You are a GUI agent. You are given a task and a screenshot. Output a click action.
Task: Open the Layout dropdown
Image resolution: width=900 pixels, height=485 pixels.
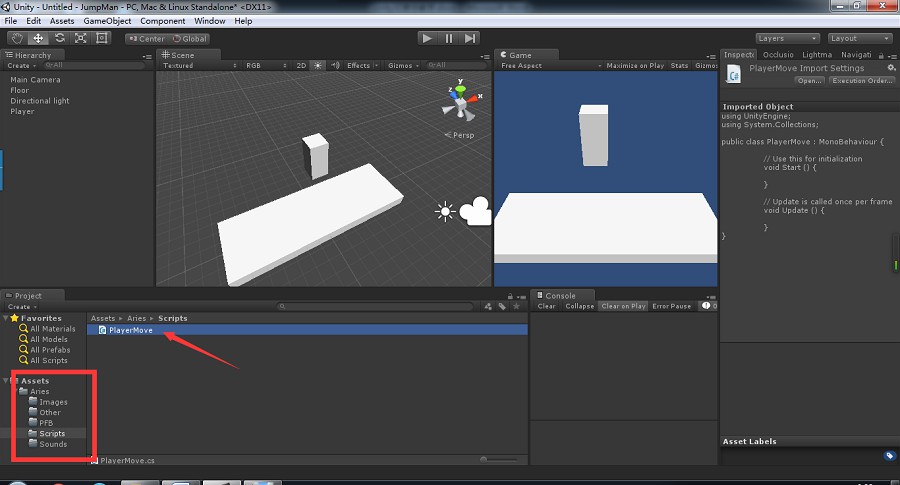point(859,38)
